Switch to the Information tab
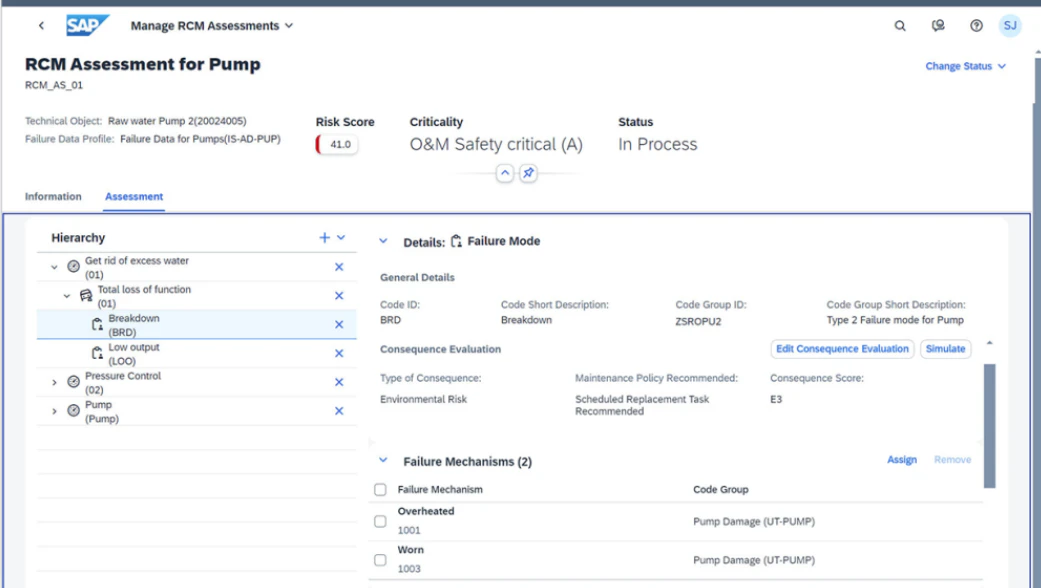 click(x=53, y=196)
